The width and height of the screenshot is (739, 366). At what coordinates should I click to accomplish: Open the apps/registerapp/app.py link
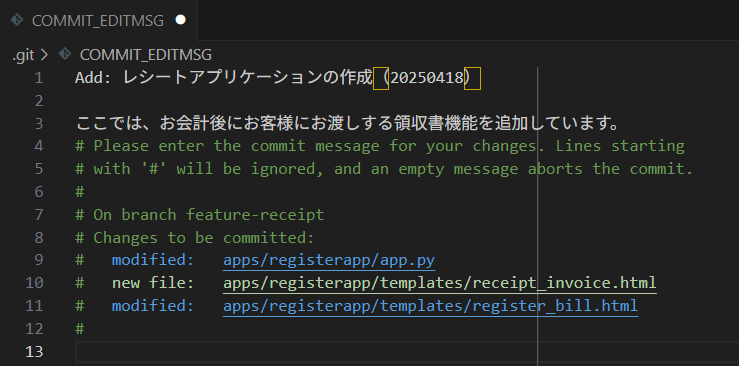click(x=328, y=260)
